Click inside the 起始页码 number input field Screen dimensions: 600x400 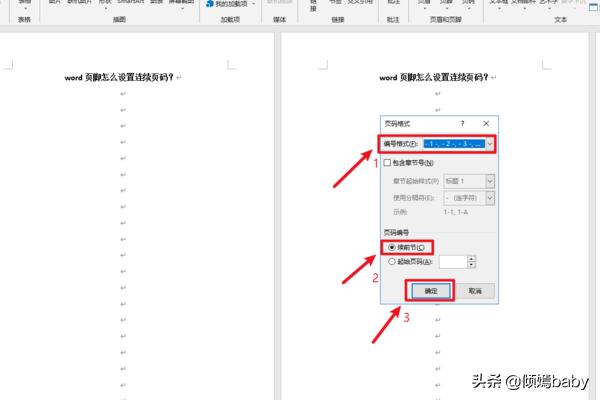452,261
